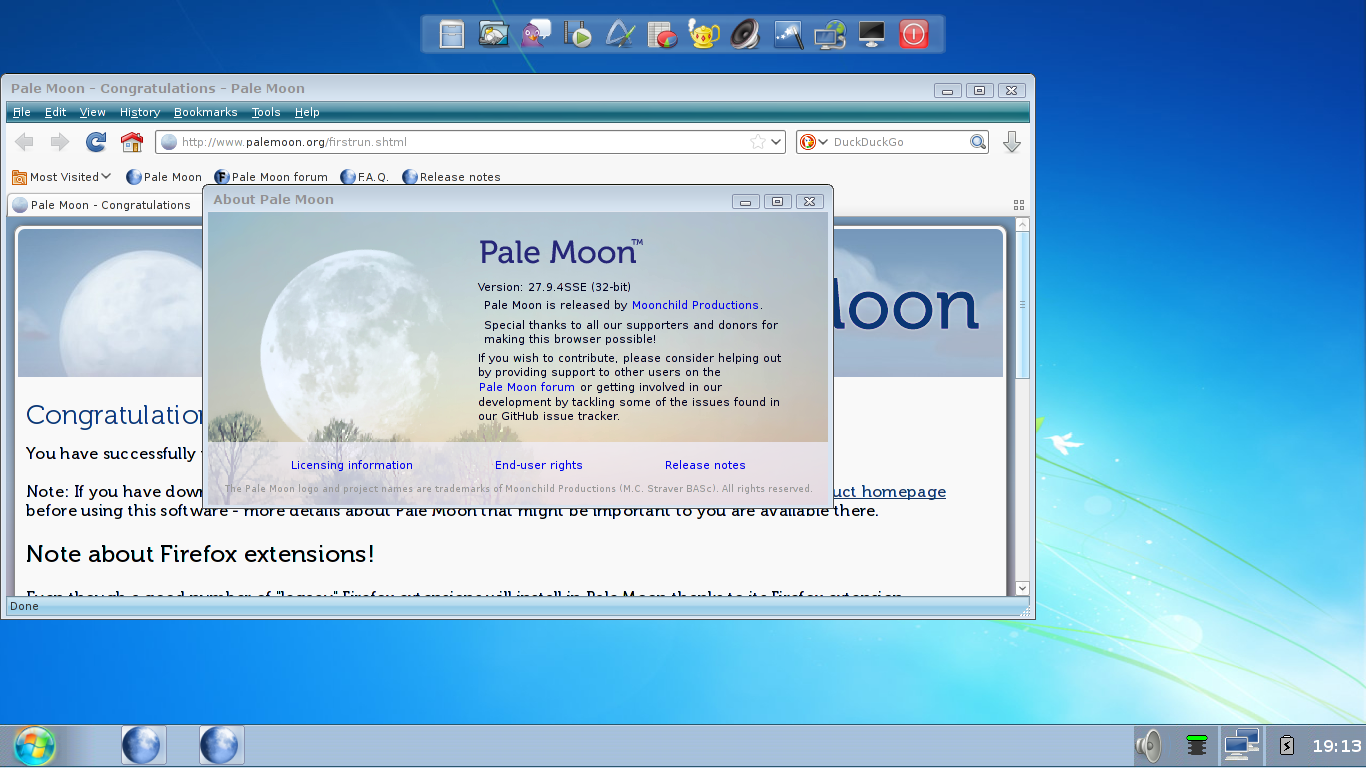The height and width of the screenshot is (768, 1366).
Task: Select the Pale Moon - Congratulations tab
Action: pos(104,205)
